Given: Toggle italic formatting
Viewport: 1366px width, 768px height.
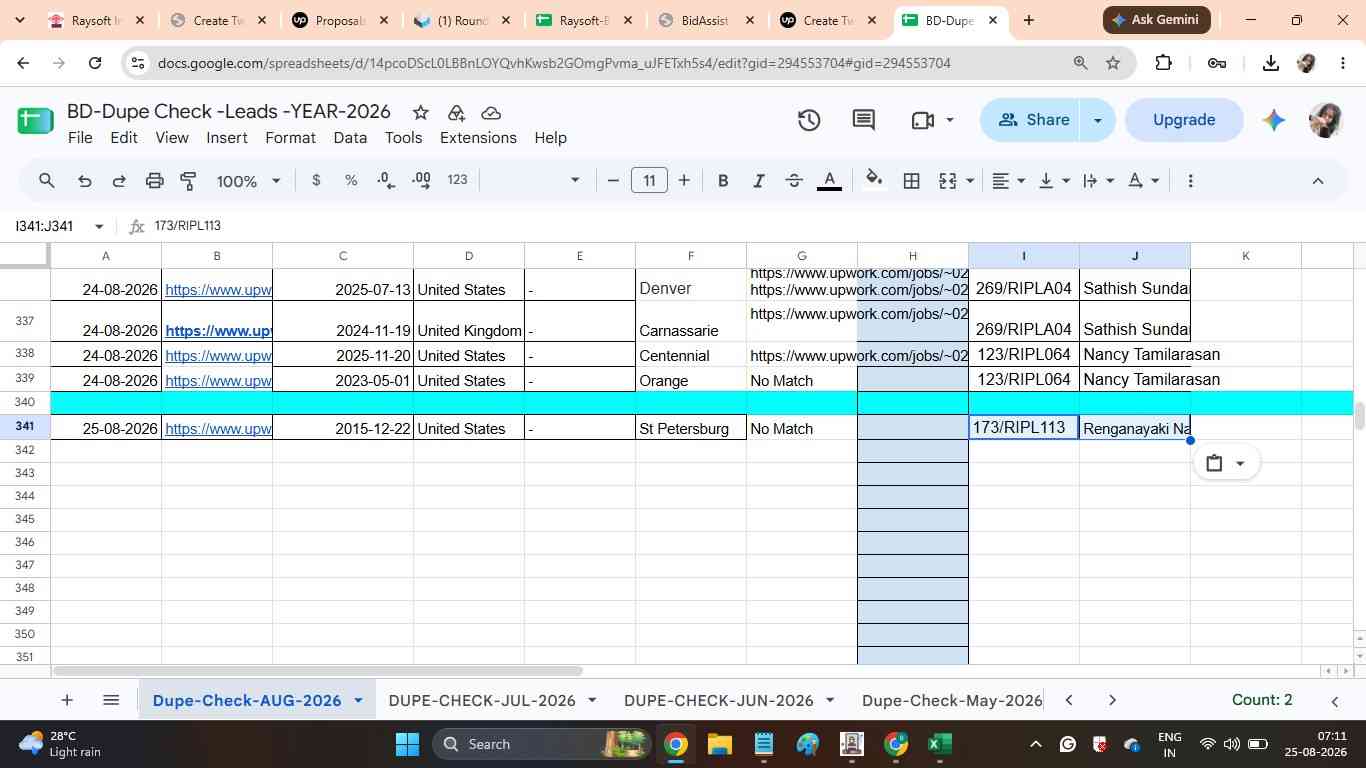Looking at the screenshot, I should click(759, 181).
